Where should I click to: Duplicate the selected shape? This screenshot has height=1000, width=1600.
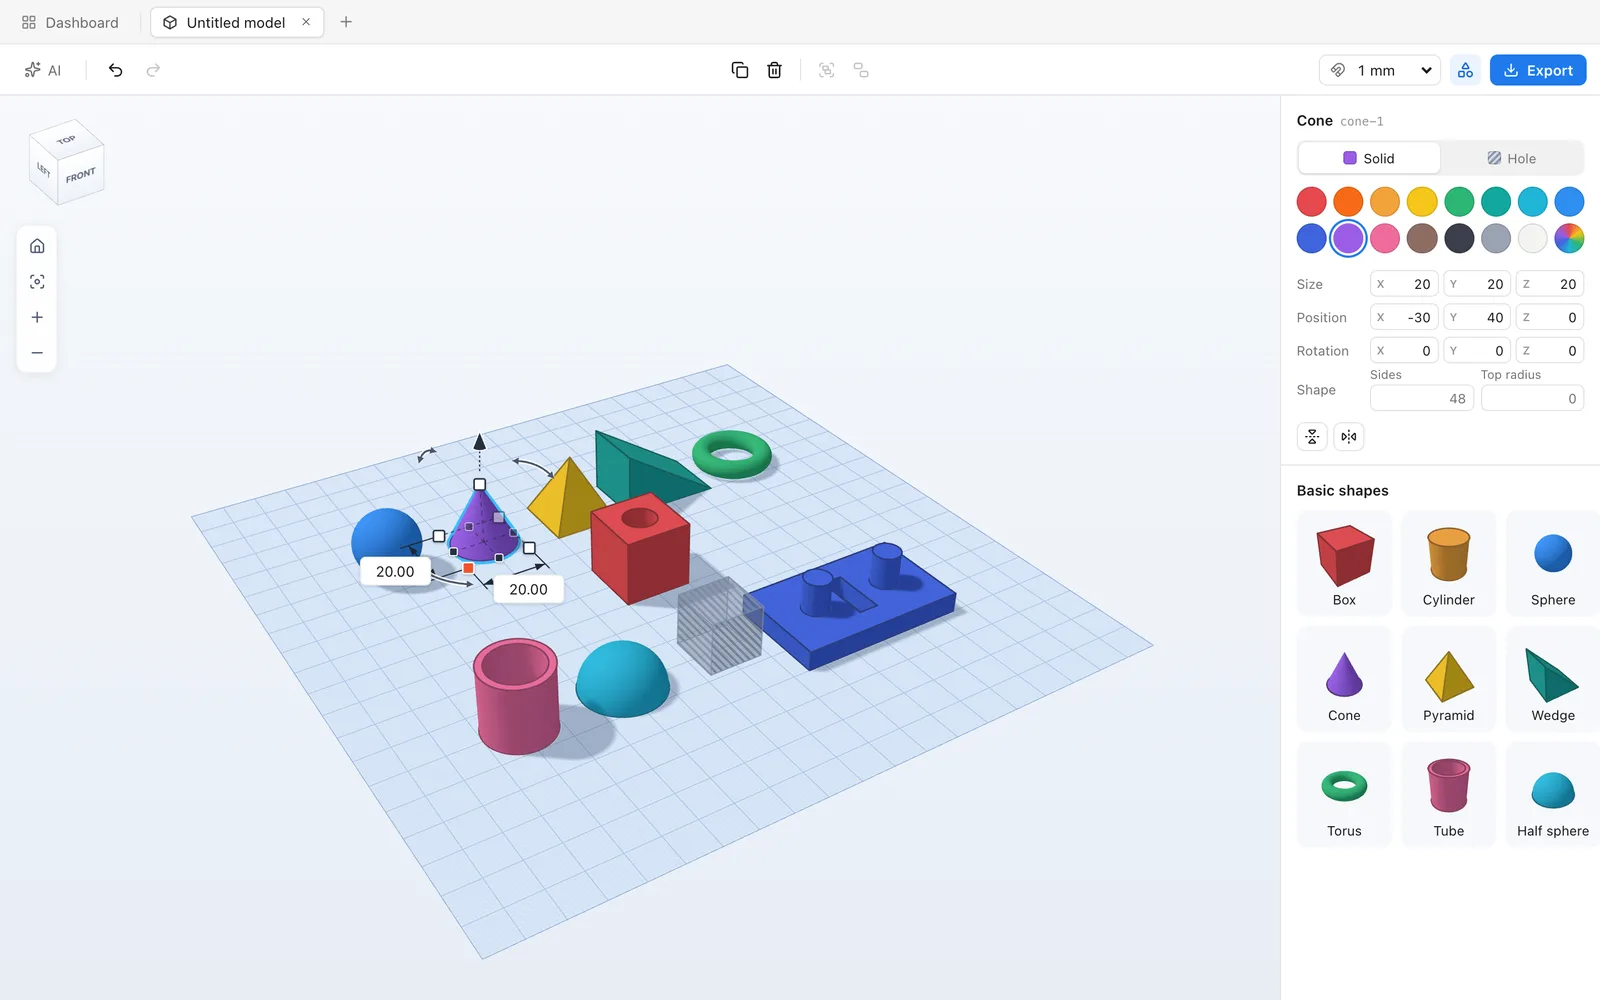point(740,70)
